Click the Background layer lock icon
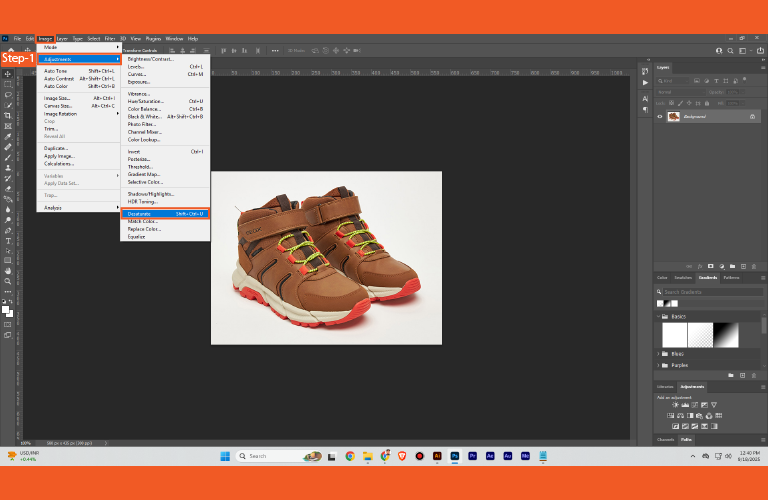 pos(752,116)
